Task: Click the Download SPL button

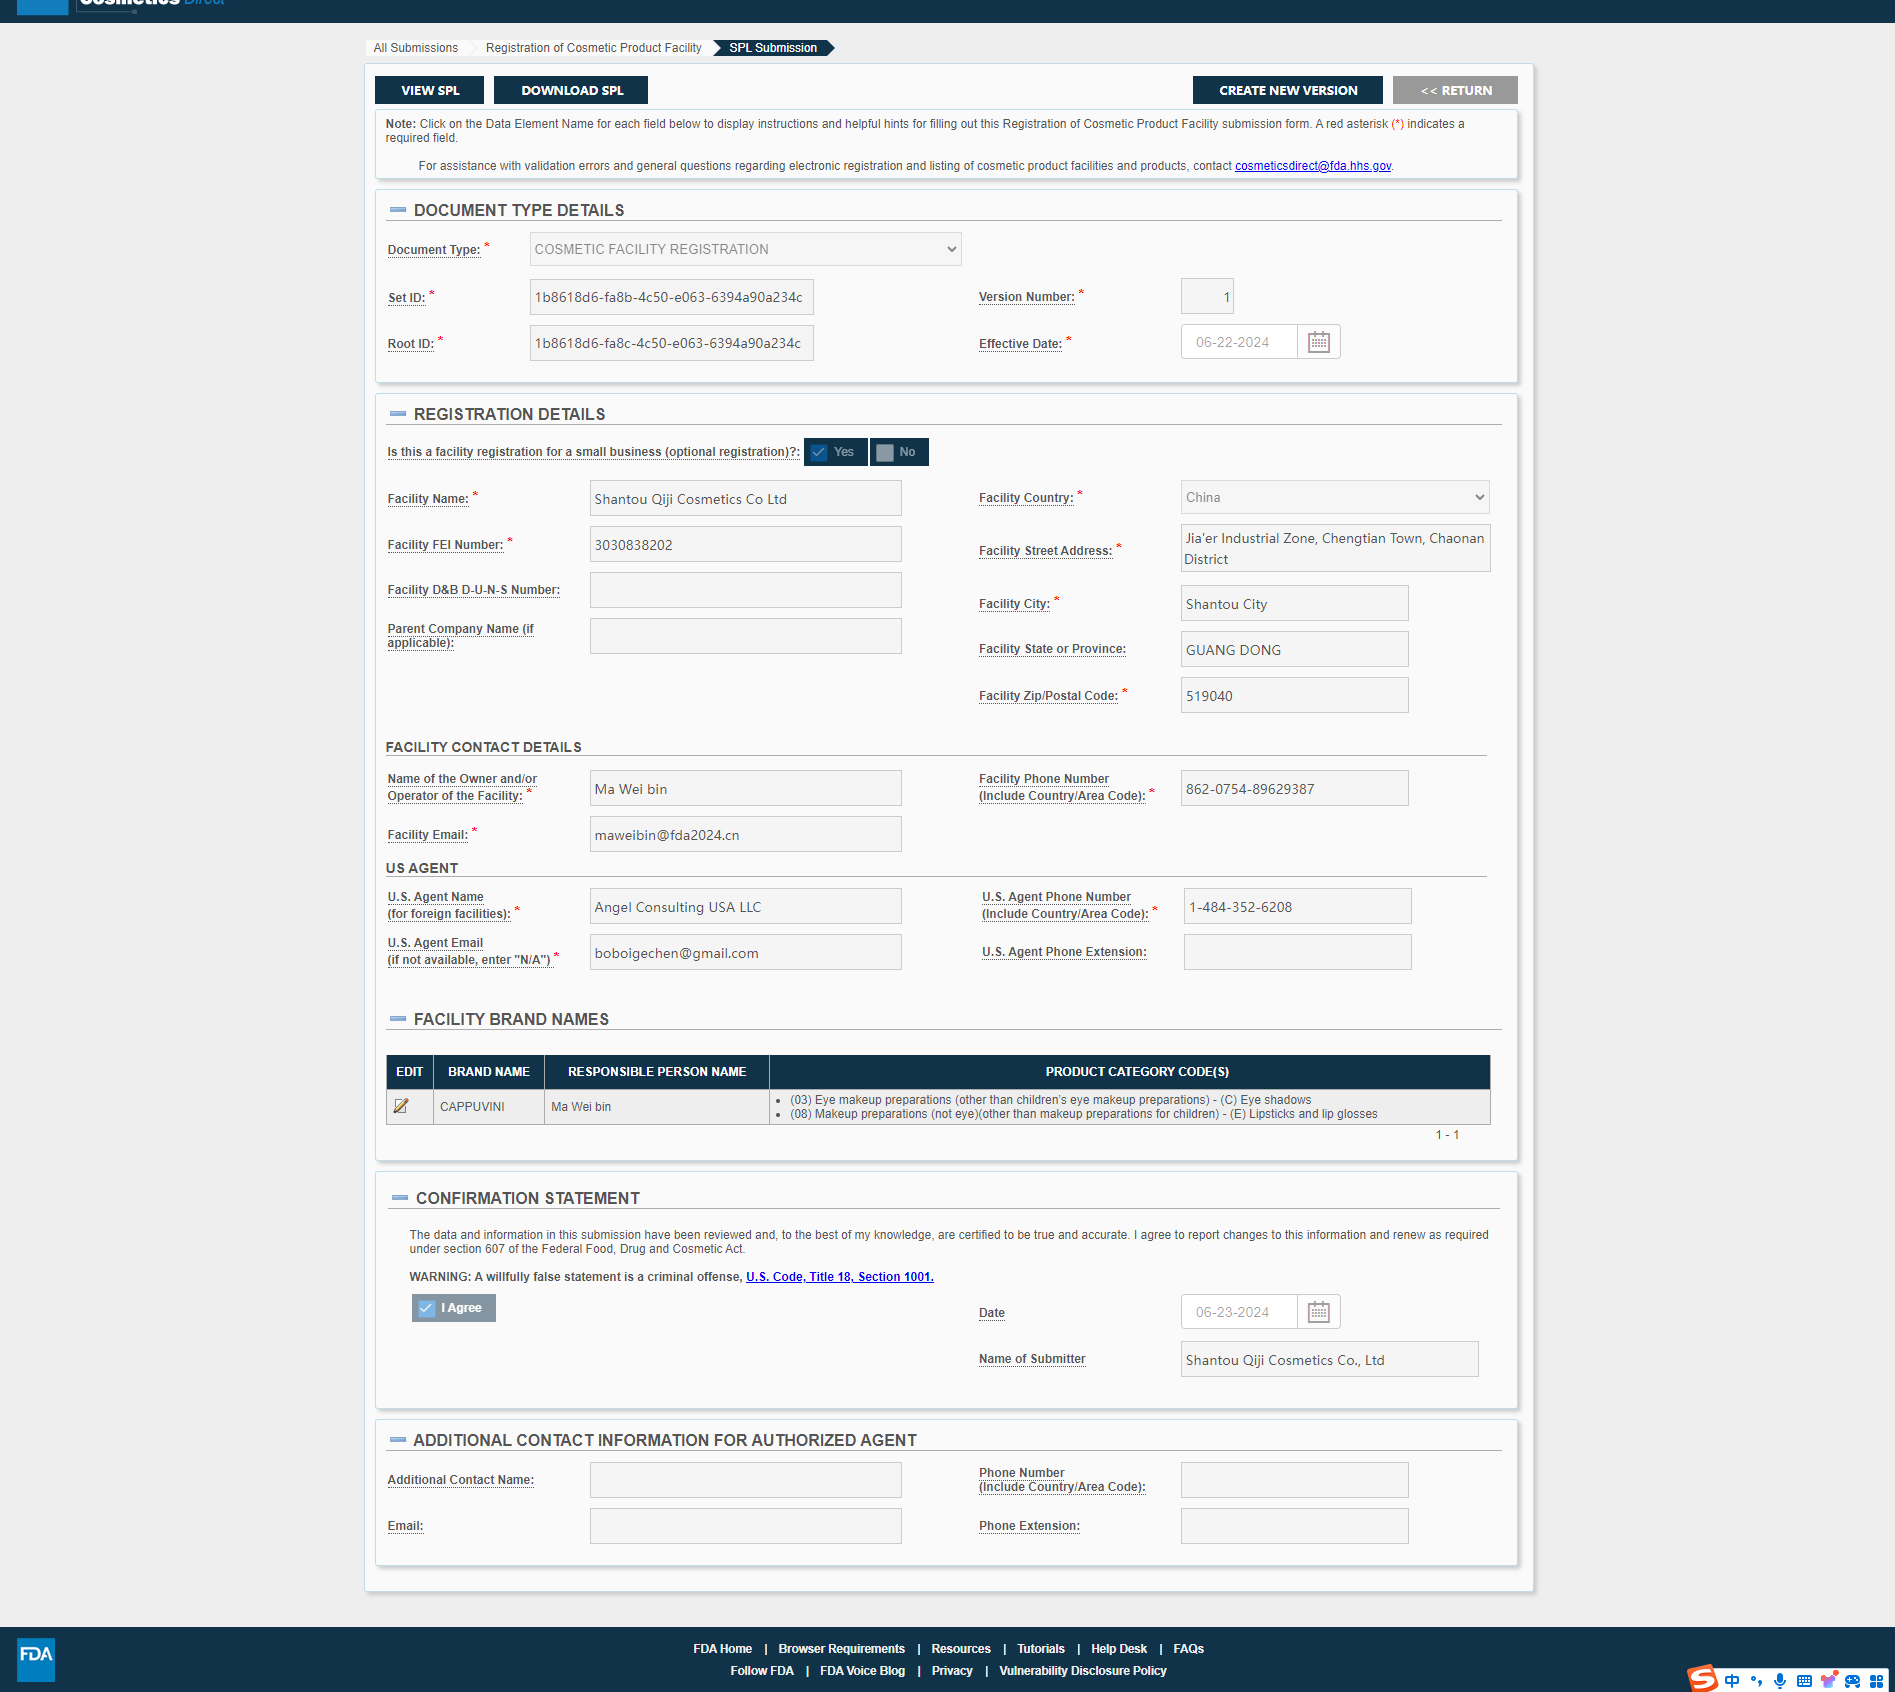Action: [571, 90]
